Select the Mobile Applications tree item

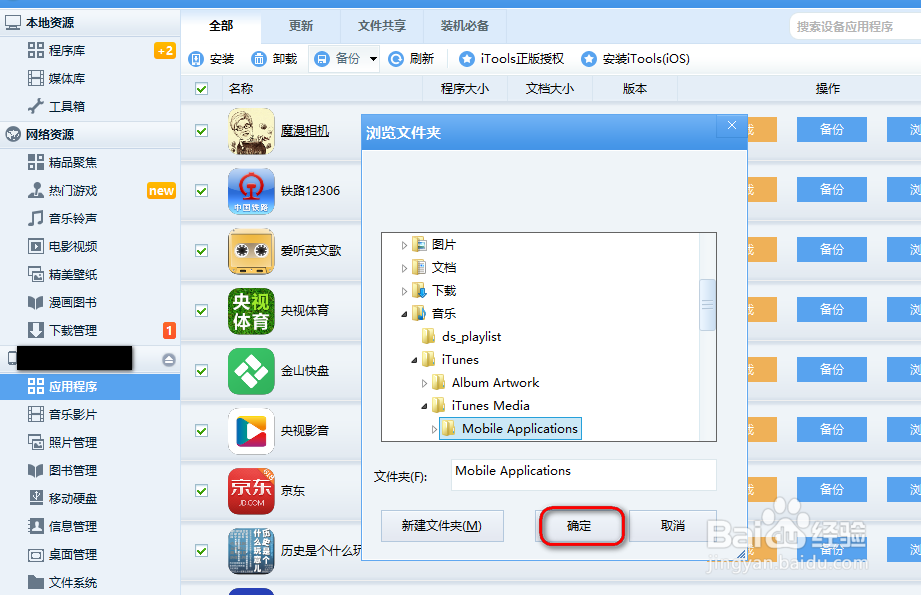click(x=519, y=428)
